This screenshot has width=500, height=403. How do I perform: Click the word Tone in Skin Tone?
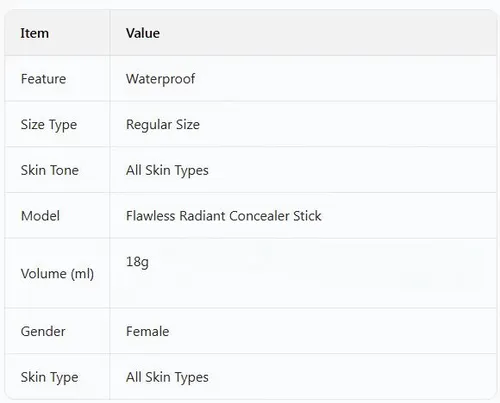click(65, 170)
